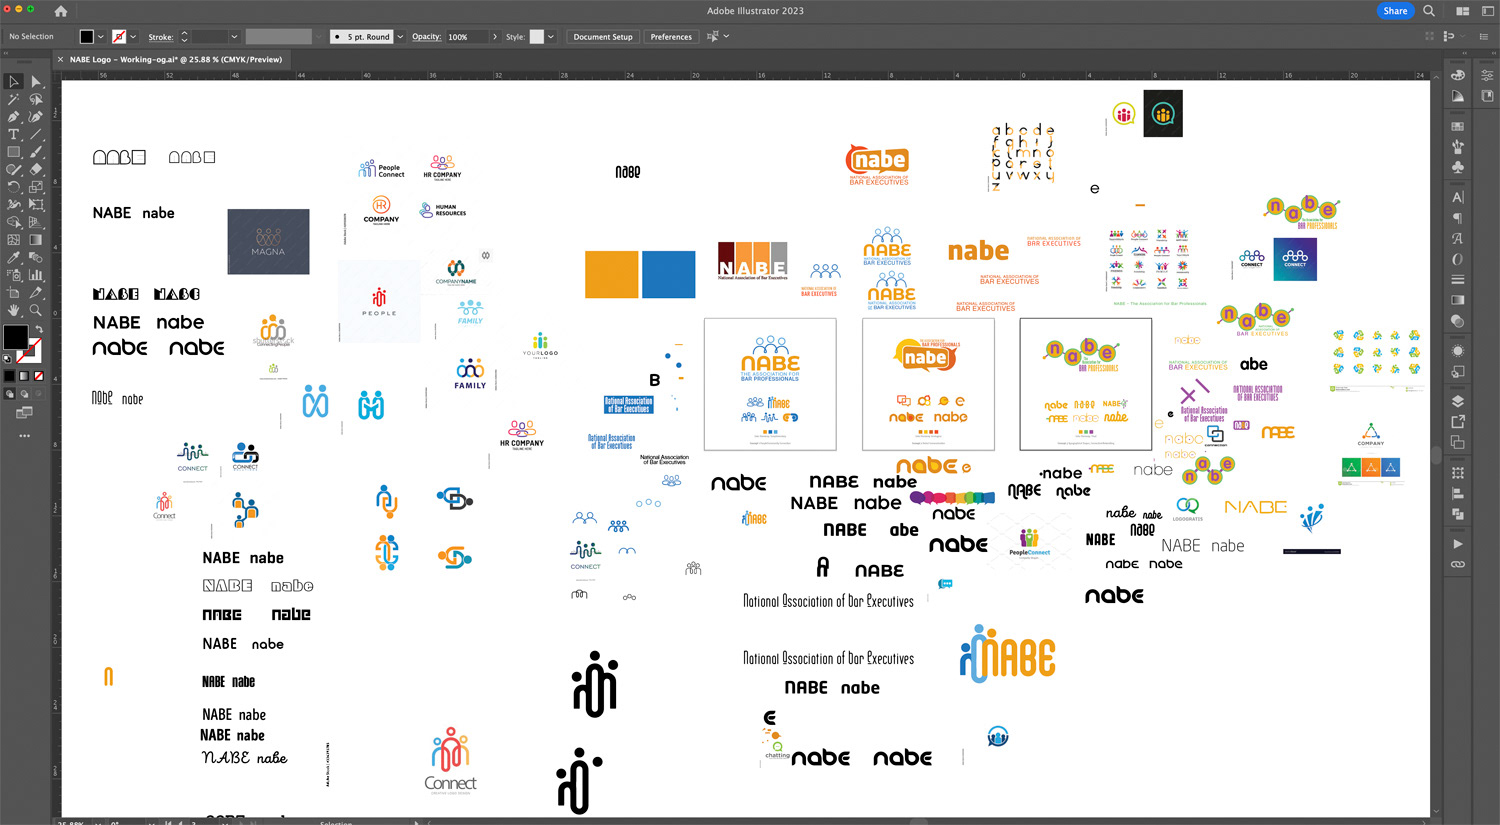Image resolution: width=1500 pixels, height=825 pixels.
Task: Edit the Opacity 100% field
Action: (466, 37)
